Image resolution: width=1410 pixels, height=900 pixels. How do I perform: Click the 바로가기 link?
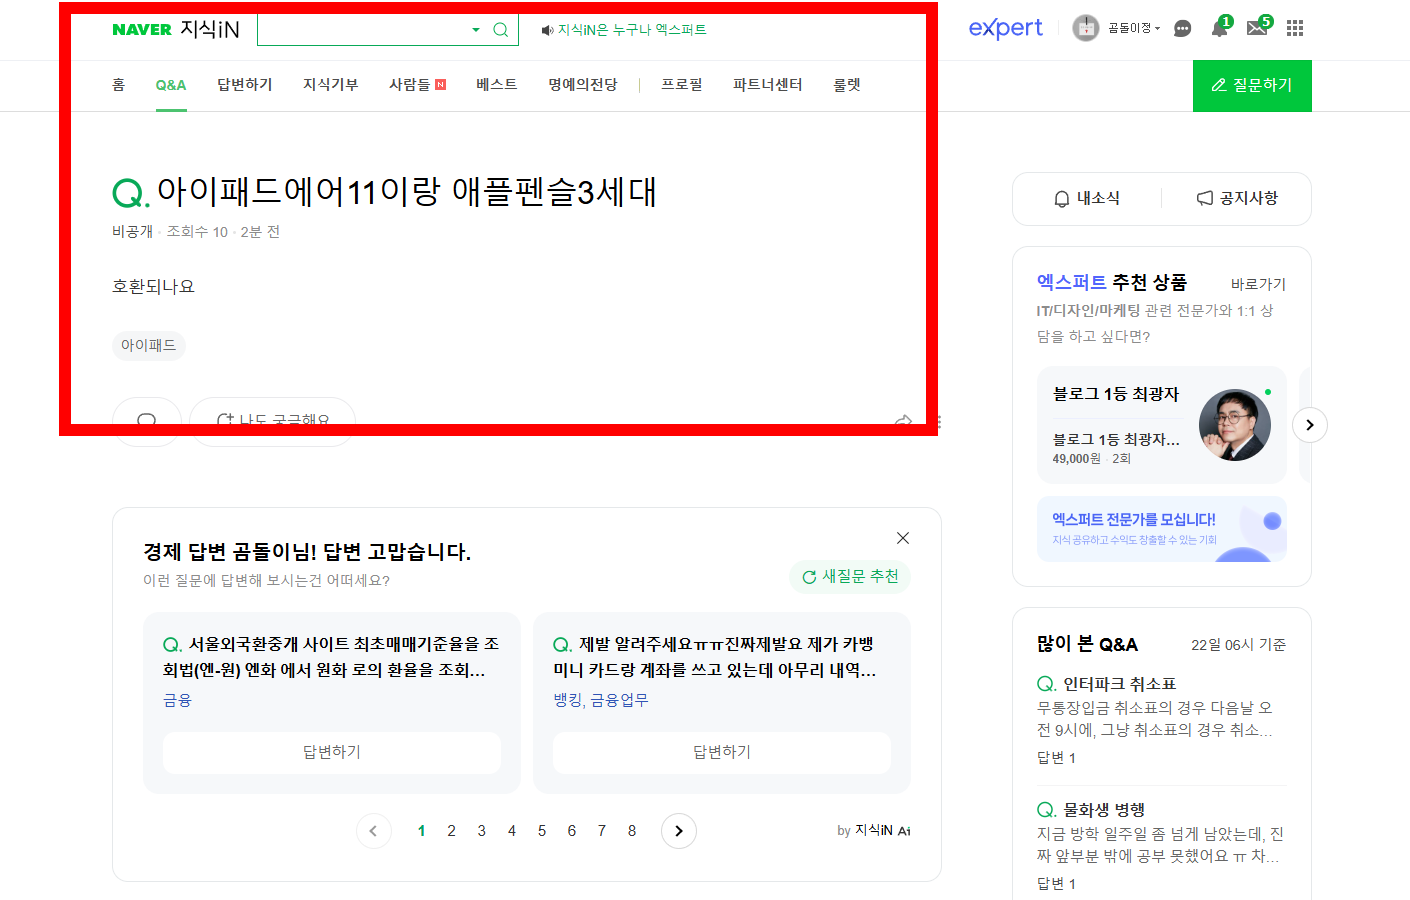pyautogui.click(x=1258, y=284)
